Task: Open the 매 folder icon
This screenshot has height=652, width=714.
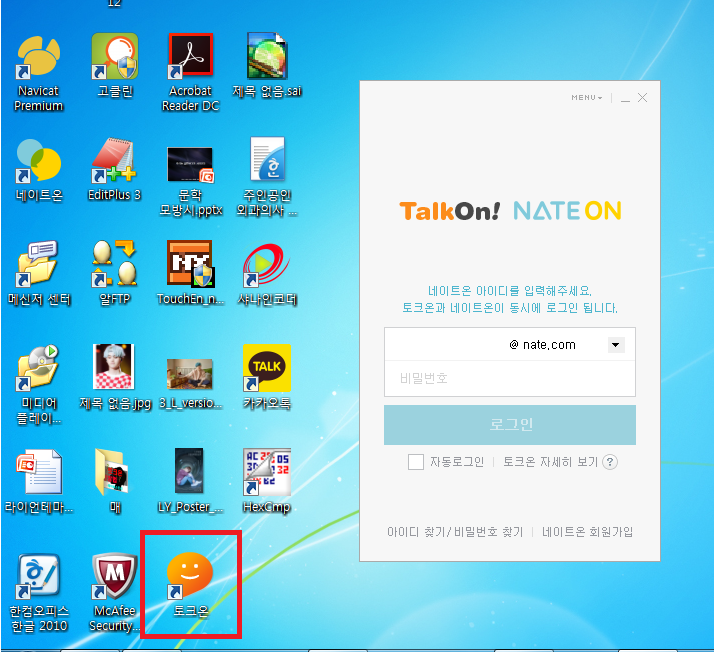Action: coord(113,481)
